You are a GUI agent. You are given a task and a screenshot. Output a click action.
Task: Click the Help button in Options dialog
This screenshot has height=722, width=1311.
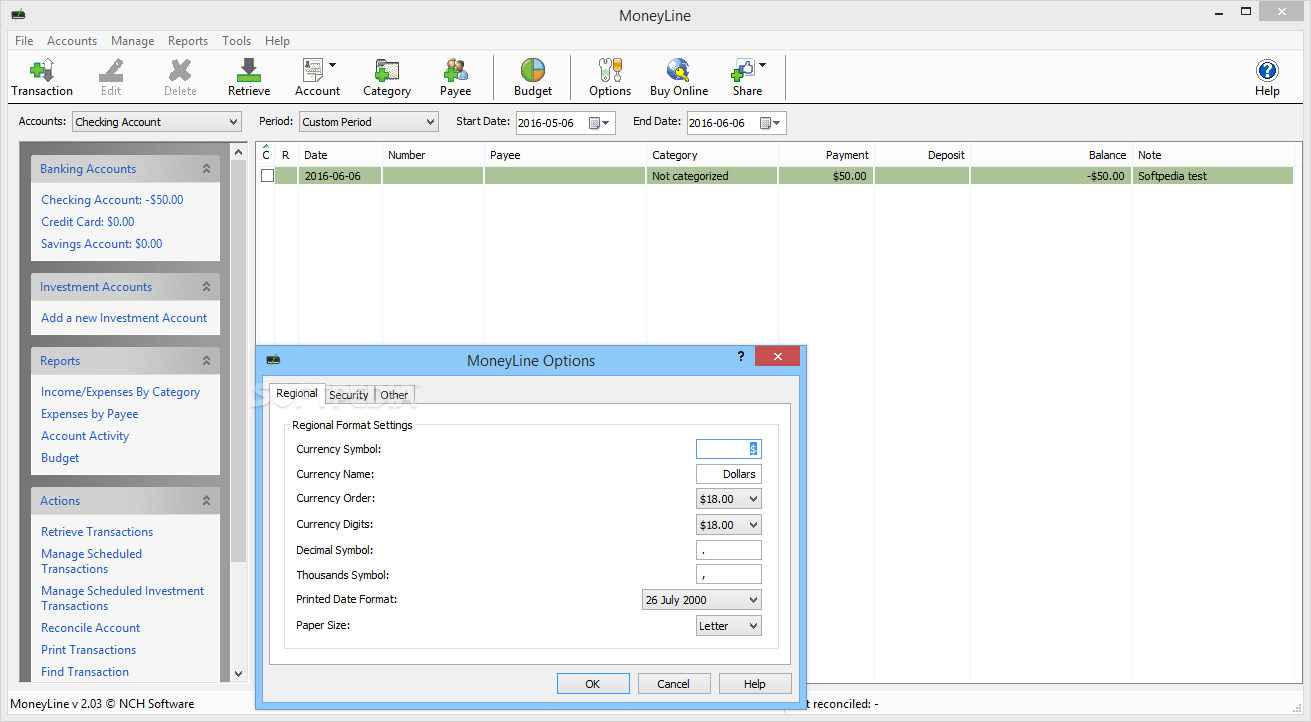755,684
